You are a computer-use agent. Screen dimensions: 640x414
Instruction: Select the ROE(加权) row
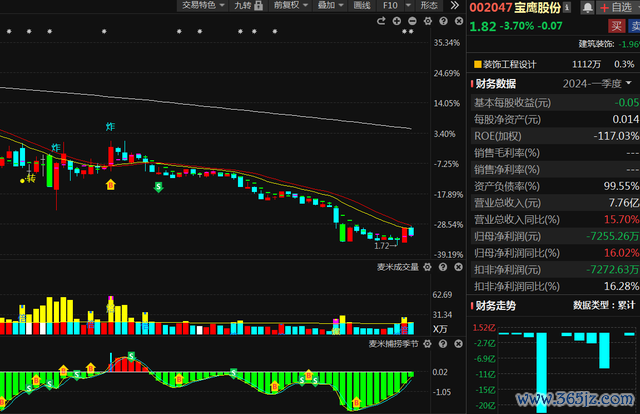(555, 136)
